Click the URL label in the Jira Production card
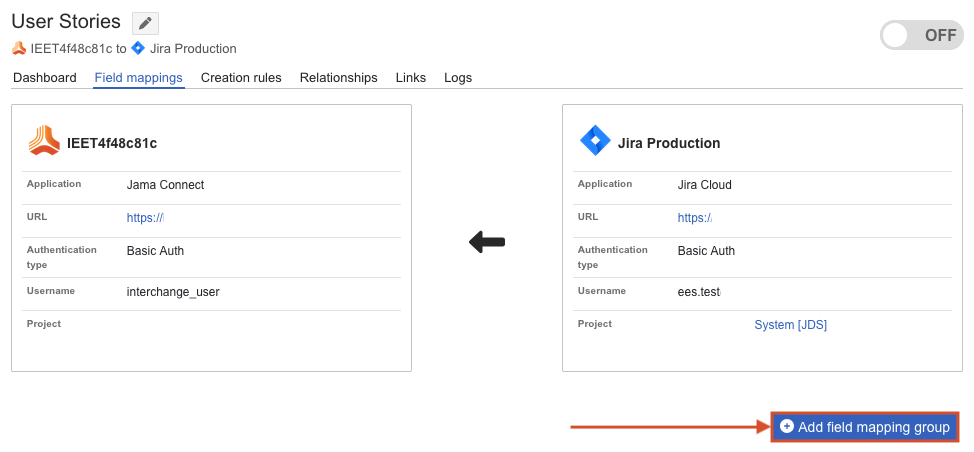 point(588,217)
